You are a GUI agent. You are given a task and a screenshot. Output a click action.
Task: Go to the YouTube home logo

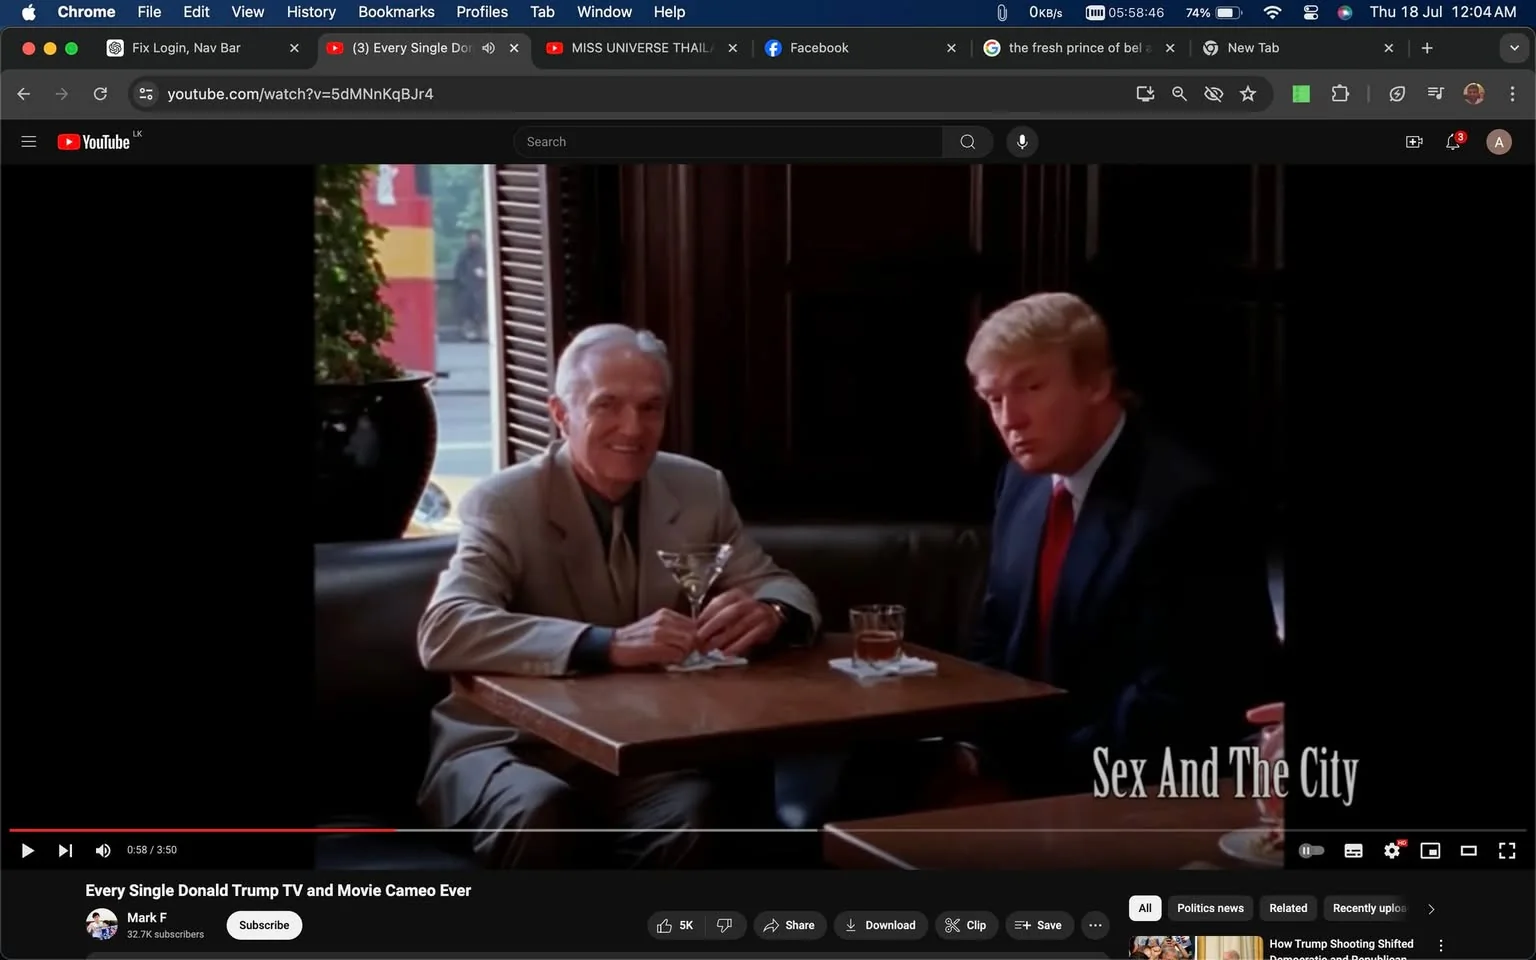coord(94,142)
